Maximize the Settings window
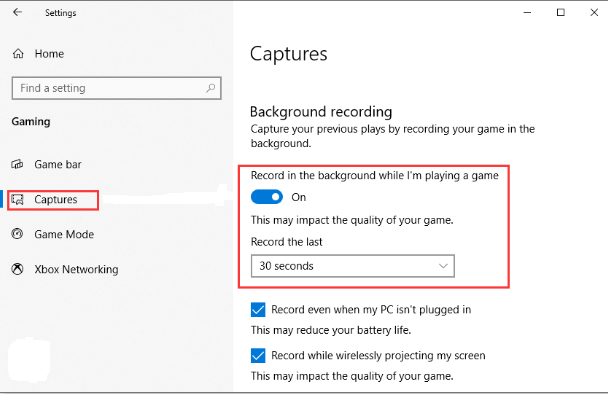 point(561,12)
